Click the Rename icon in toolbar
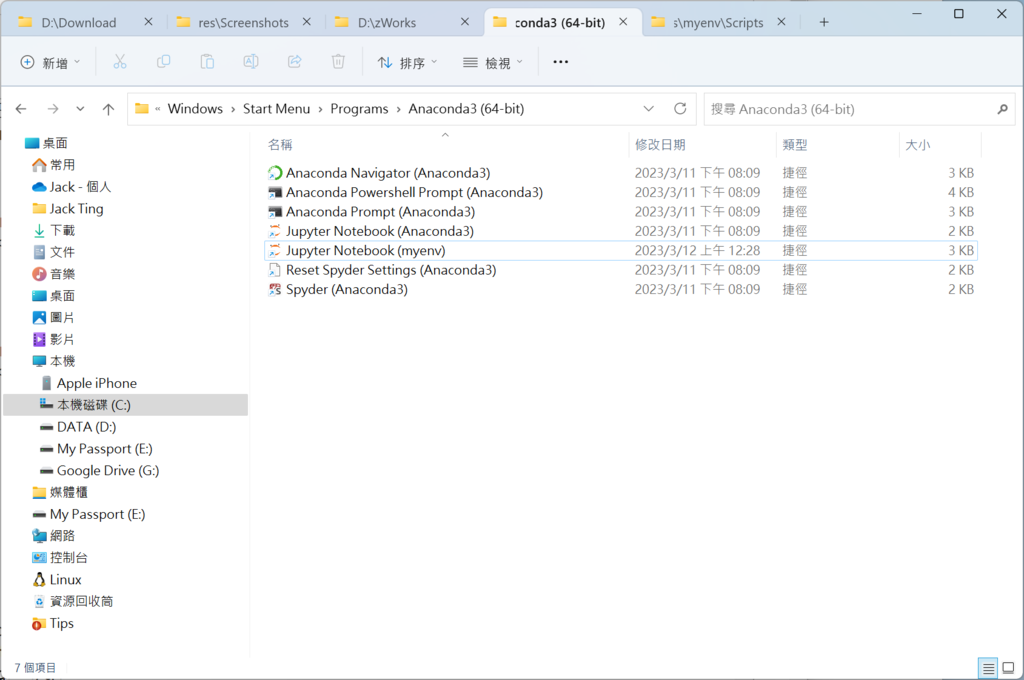Screen dimensions: 1024x680 (251, 62)
